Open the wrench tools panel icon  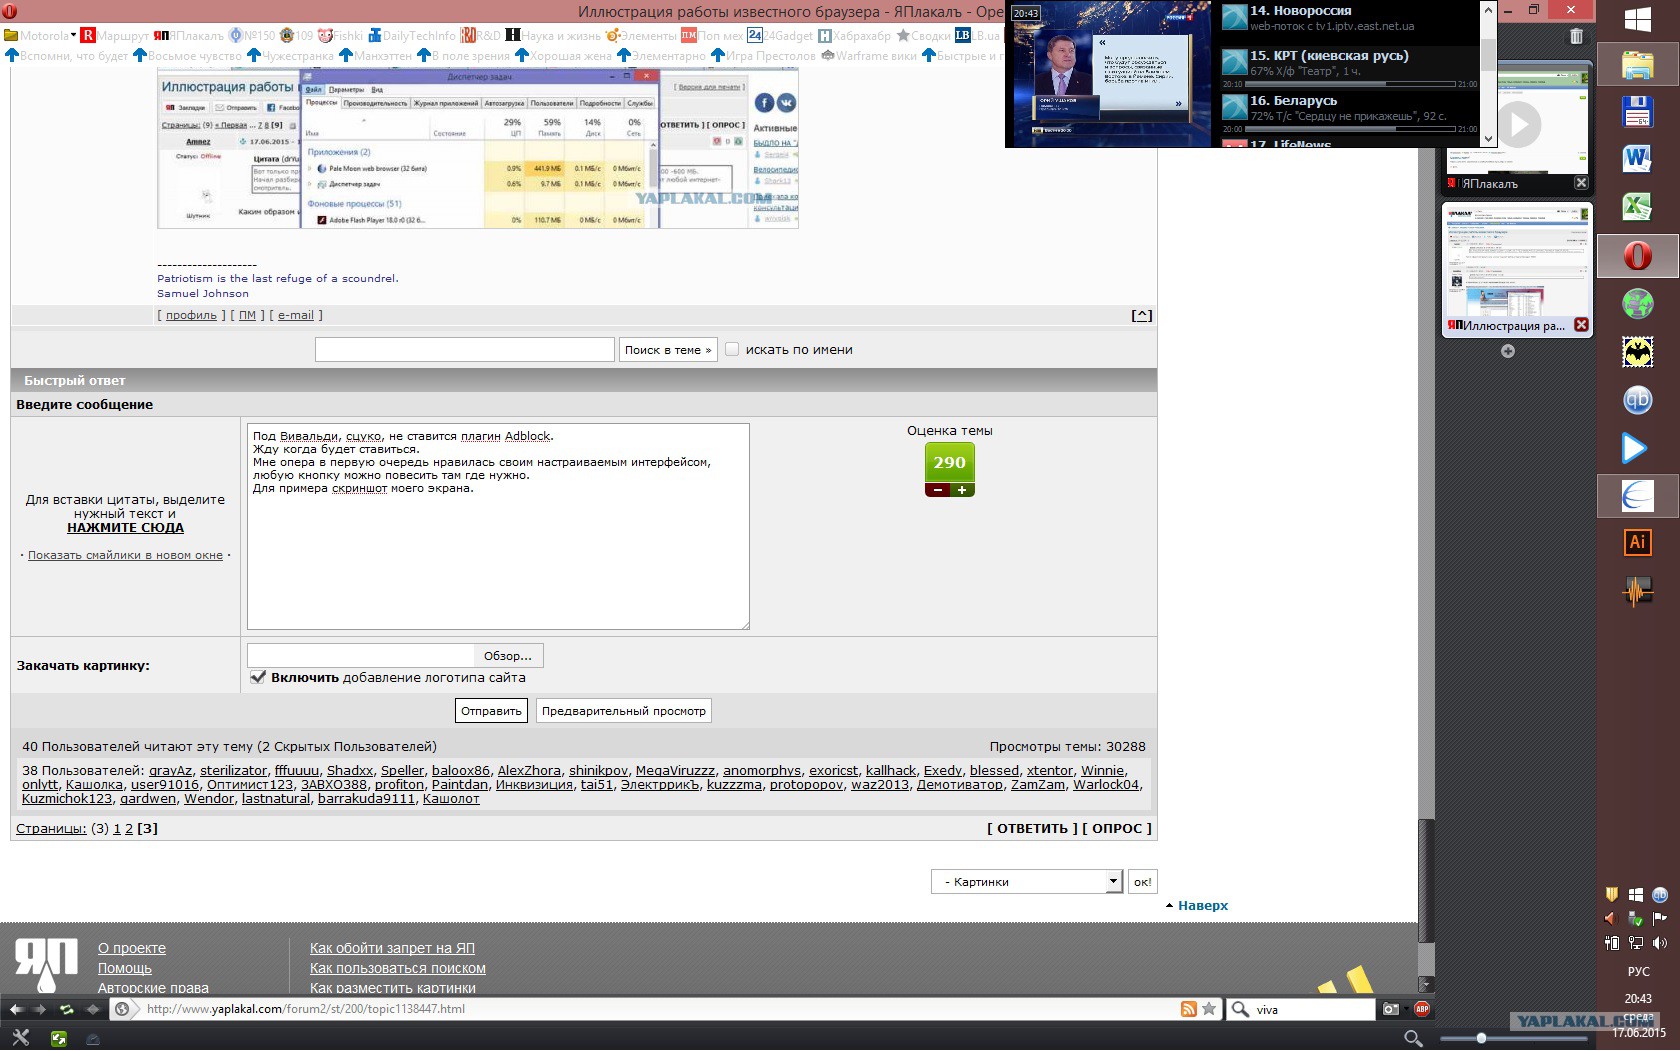tap(20, 1038)
